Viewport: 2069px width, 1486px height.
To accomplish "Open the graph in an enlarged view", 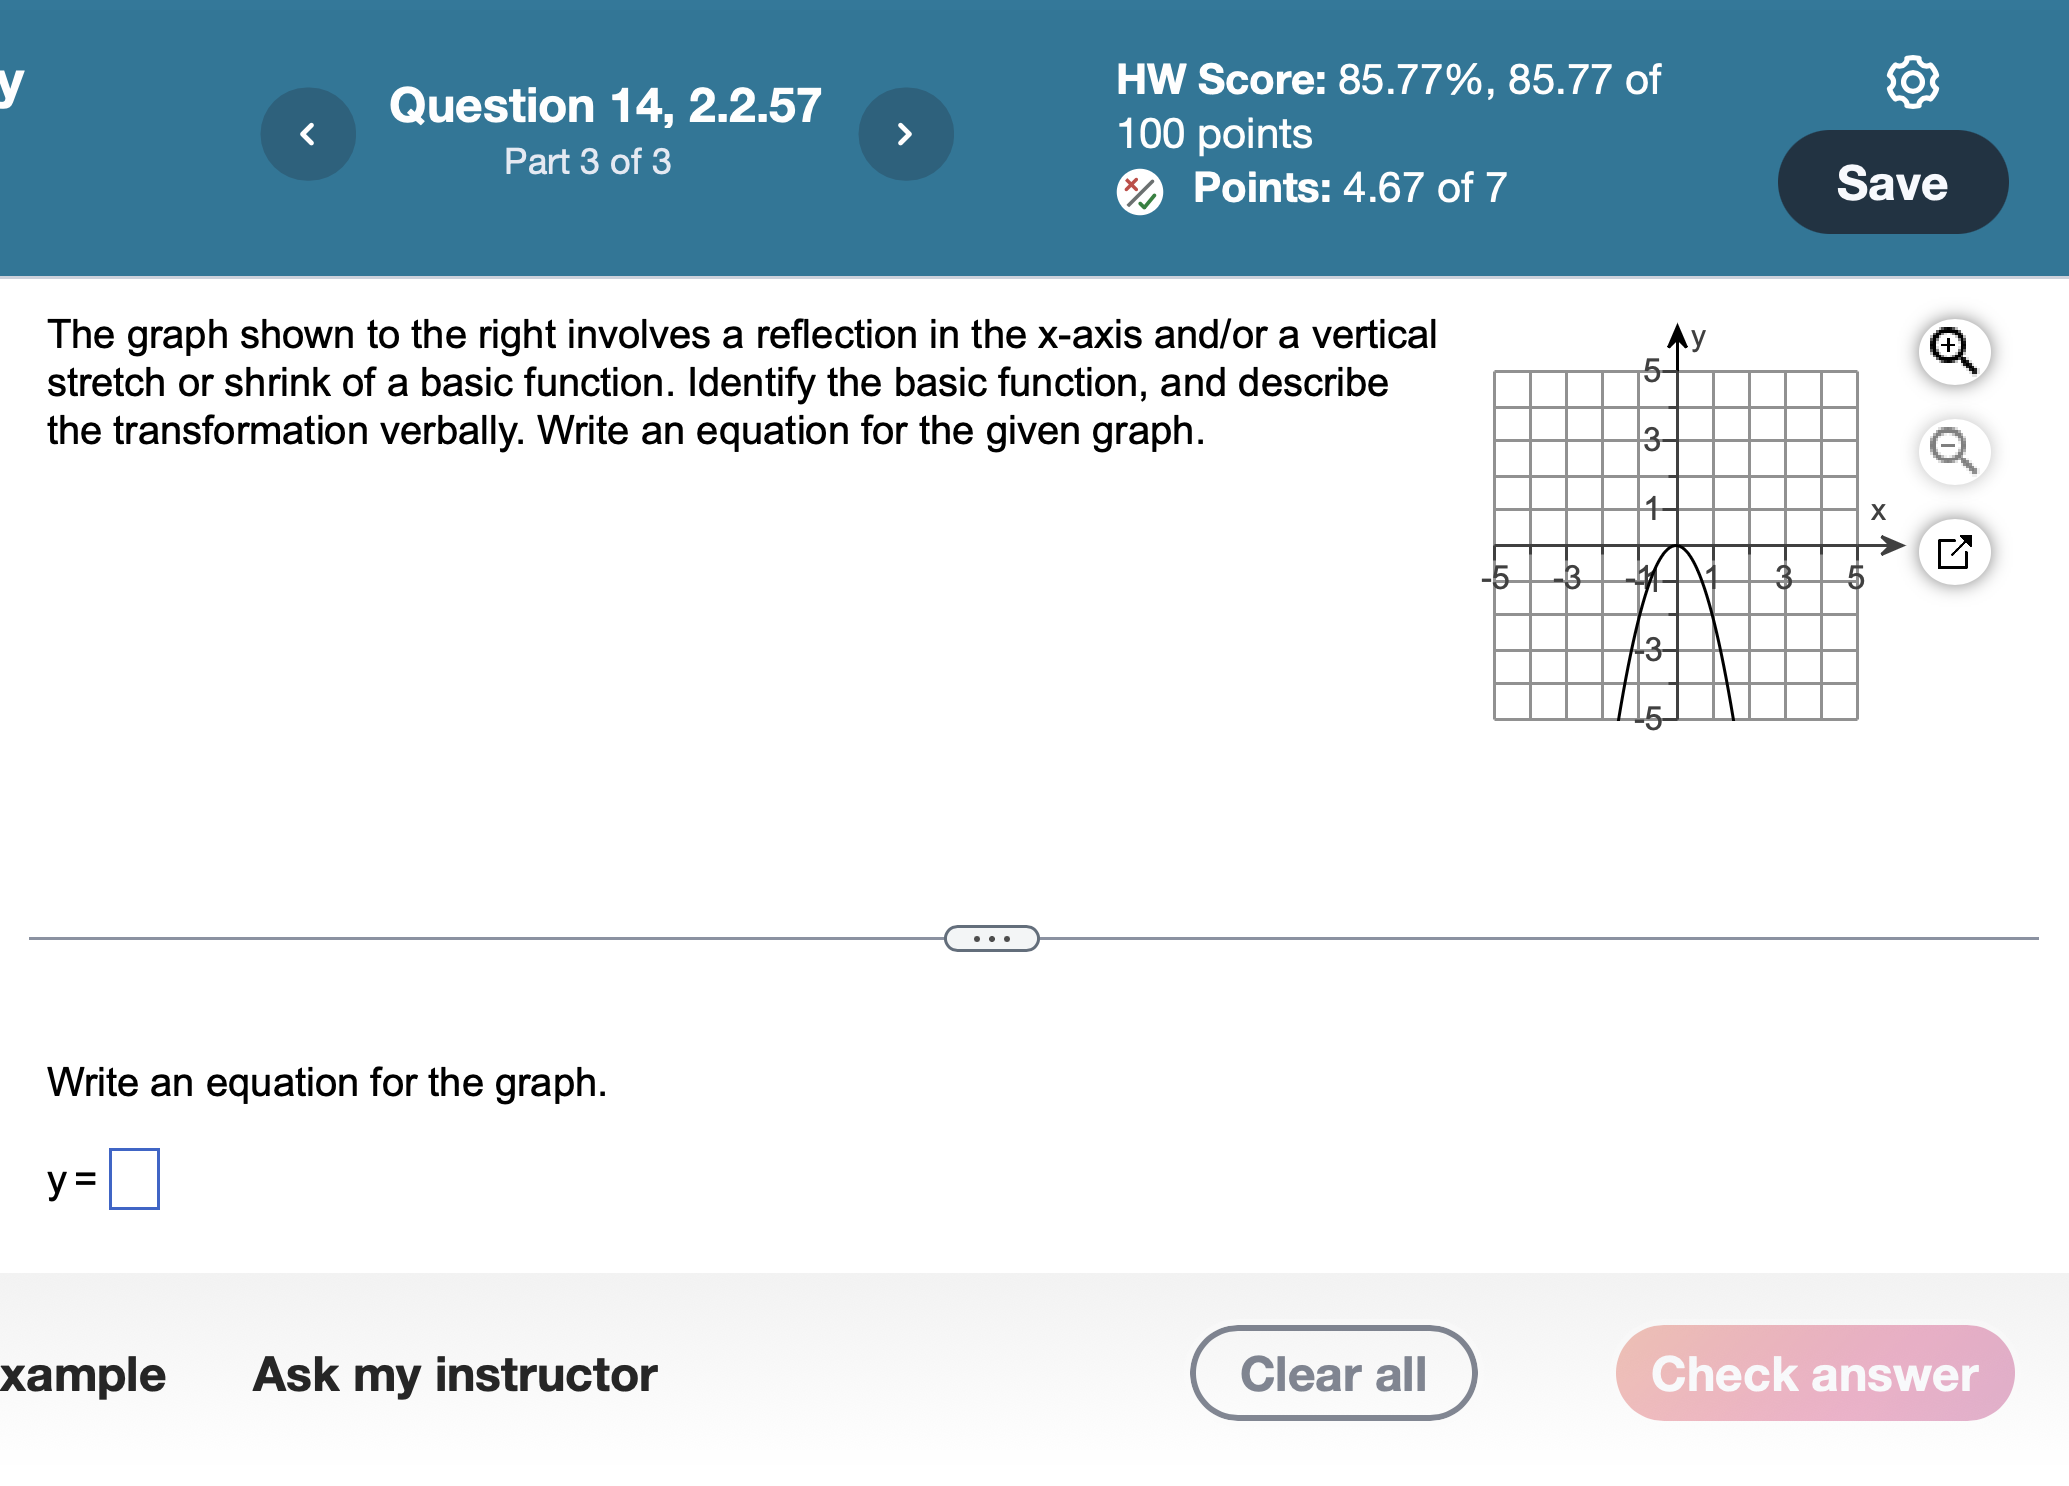I will 1952,552.
